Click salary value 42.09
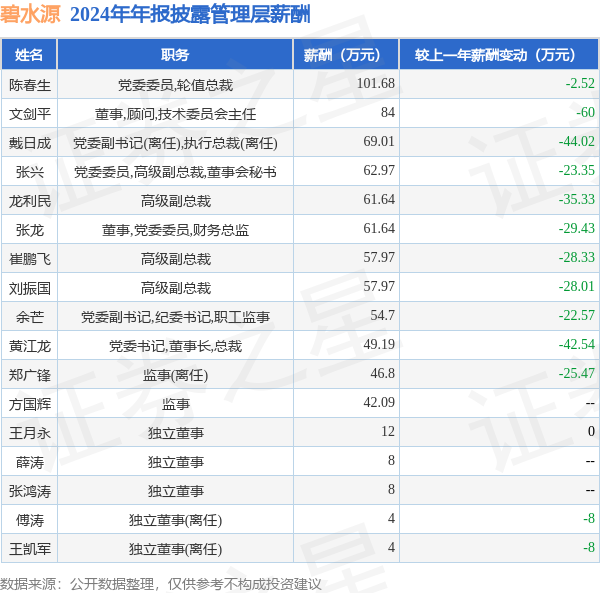 click(379, 402)
